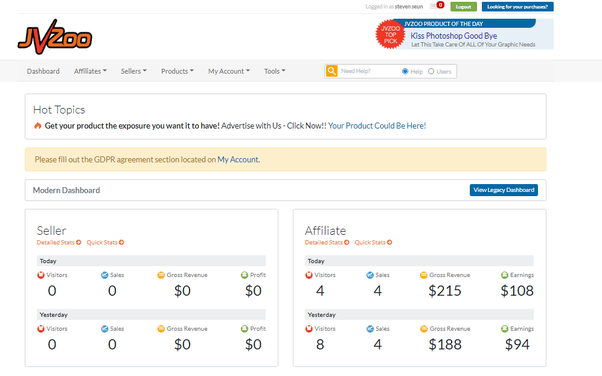Click the Seller panel heading
The width and height of the screenshot is (602, 376).
click(51, 230)
